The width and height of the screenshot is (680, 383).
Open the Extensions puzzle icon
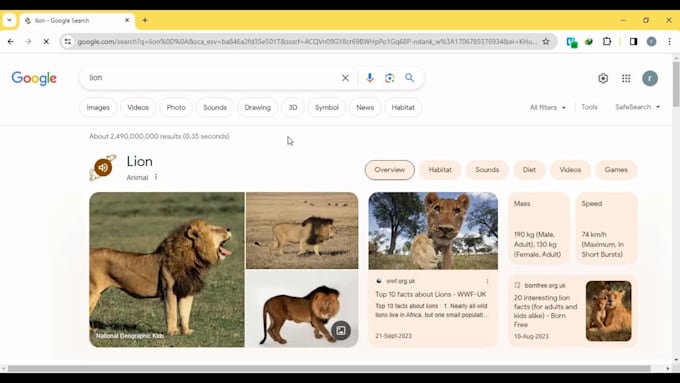(x=607, y=42)
